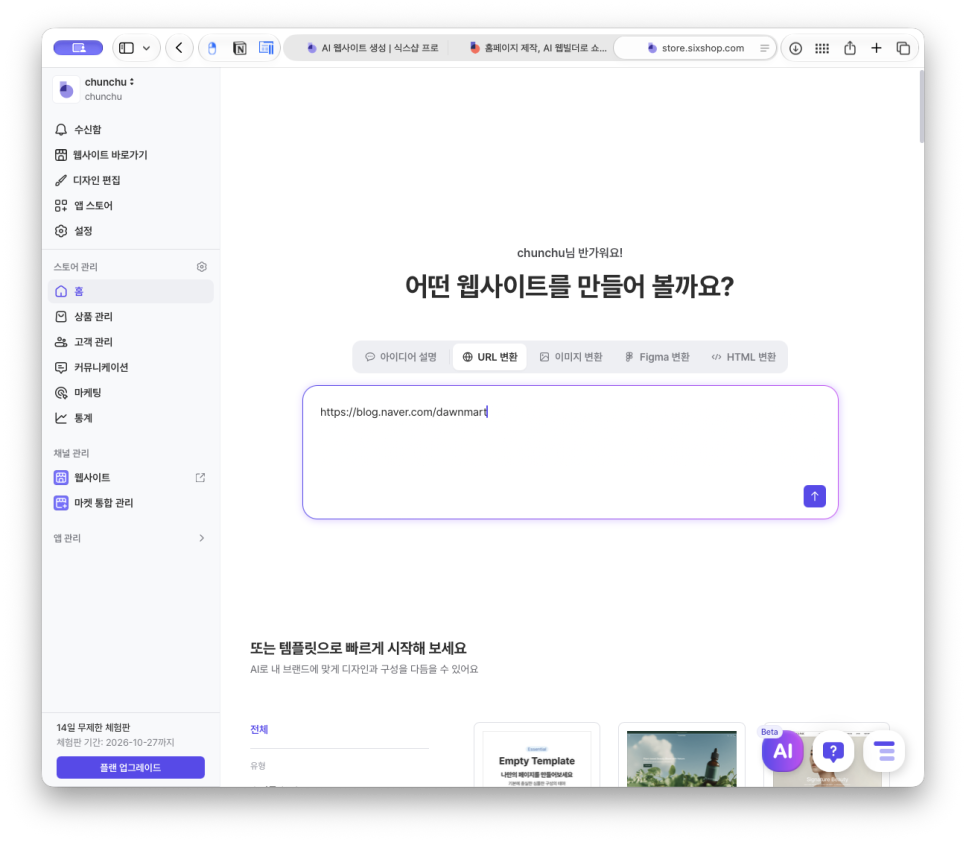The height and width of the screenshot is (842, 966).
Task: Open 설정 gear item in sidebar
Action: 73,231
